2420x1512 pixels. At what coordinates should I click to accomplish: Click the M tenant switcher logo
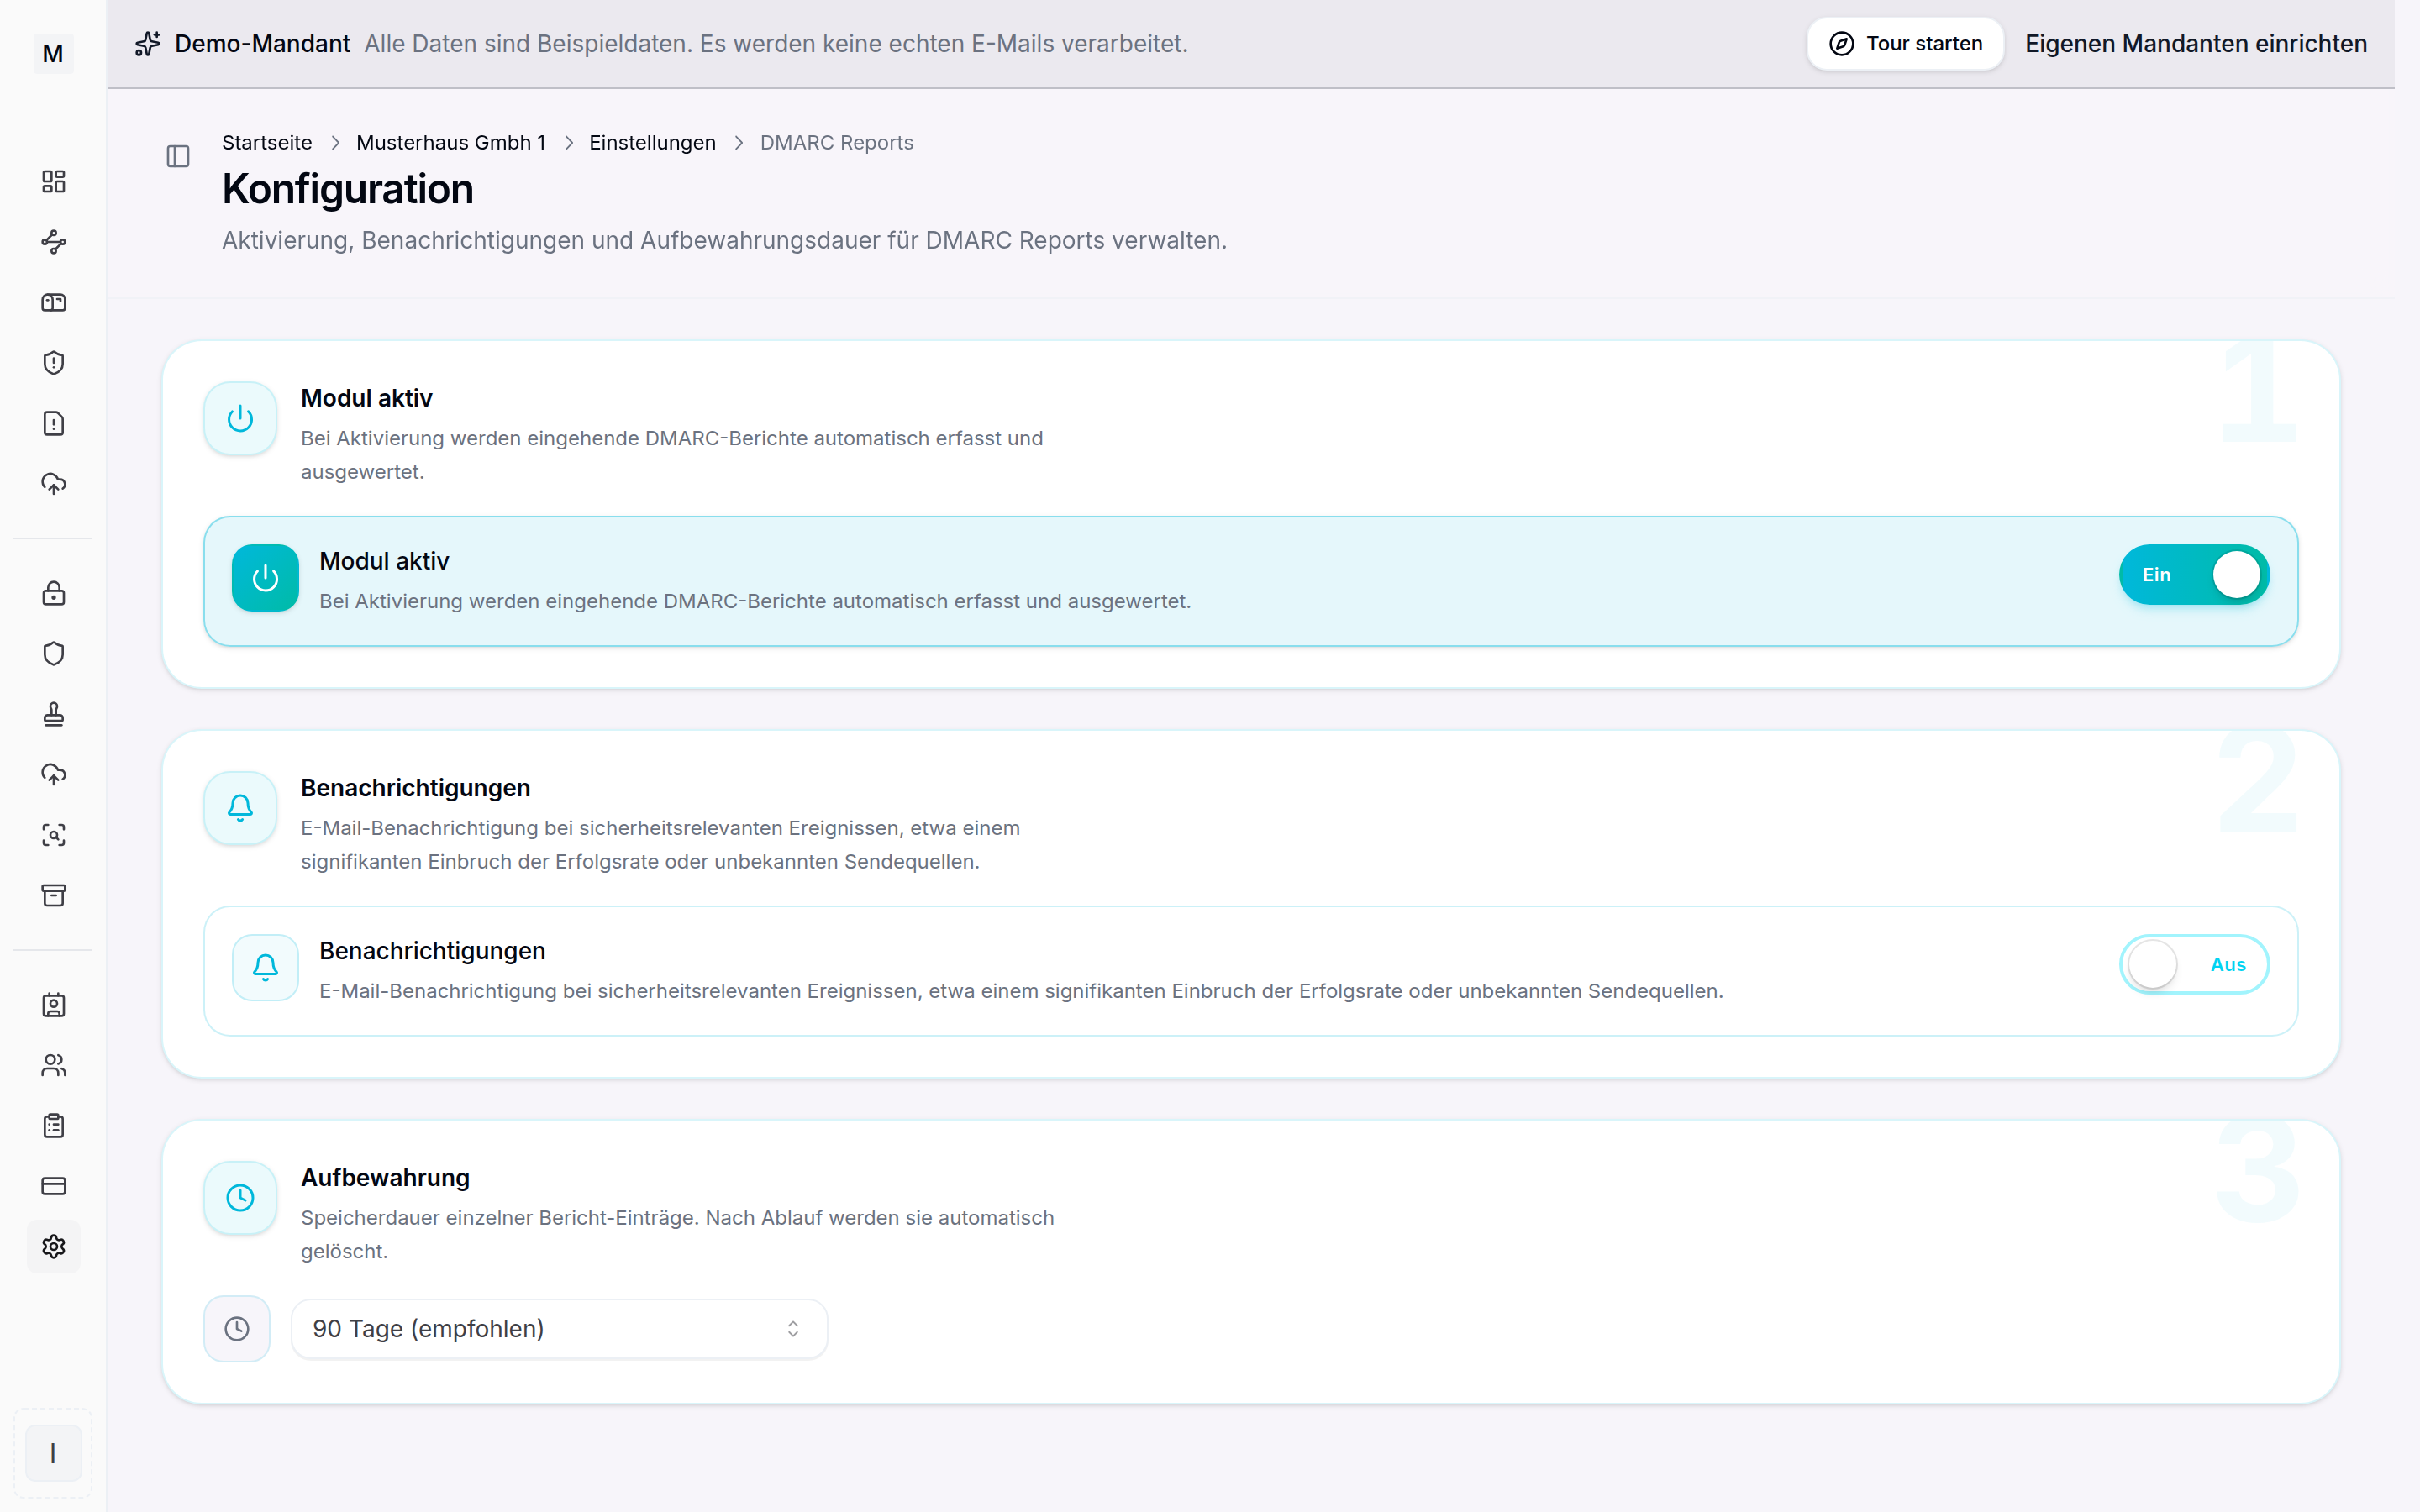[53, 53]
